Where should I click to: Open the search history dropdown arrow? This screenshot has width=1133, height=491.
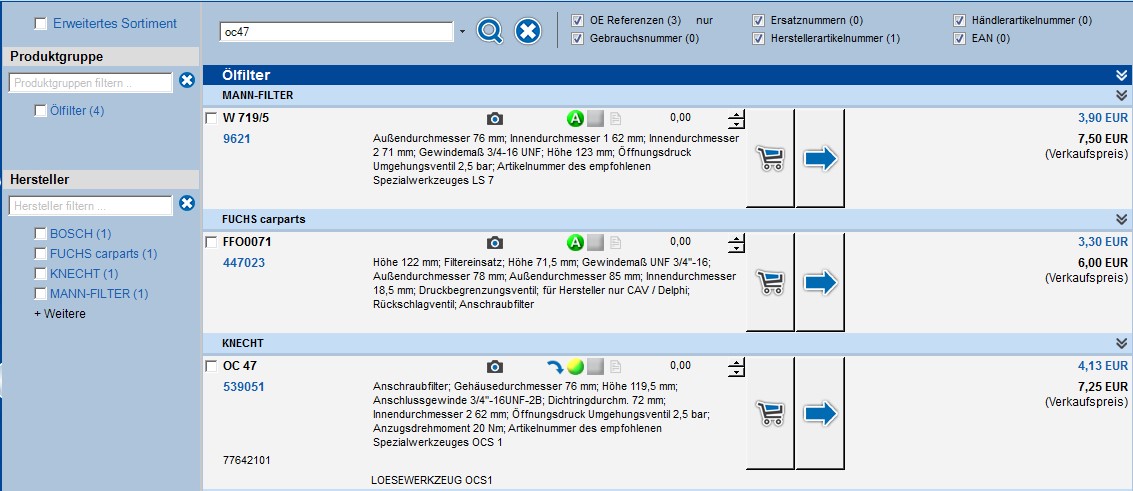462,32
